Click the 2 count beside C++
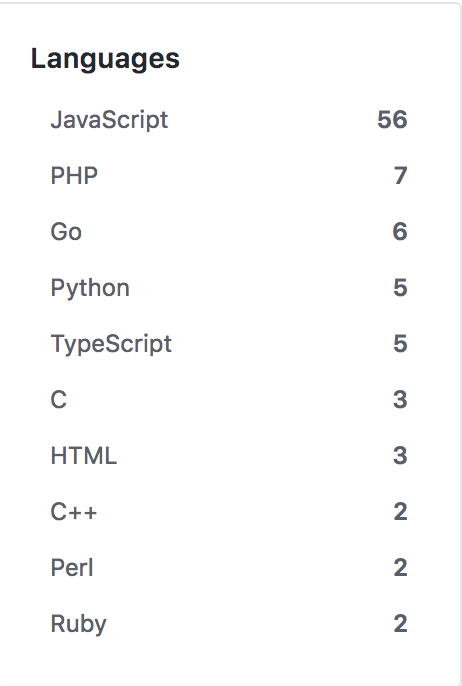The image size is (462, 686). click(400, 512)
